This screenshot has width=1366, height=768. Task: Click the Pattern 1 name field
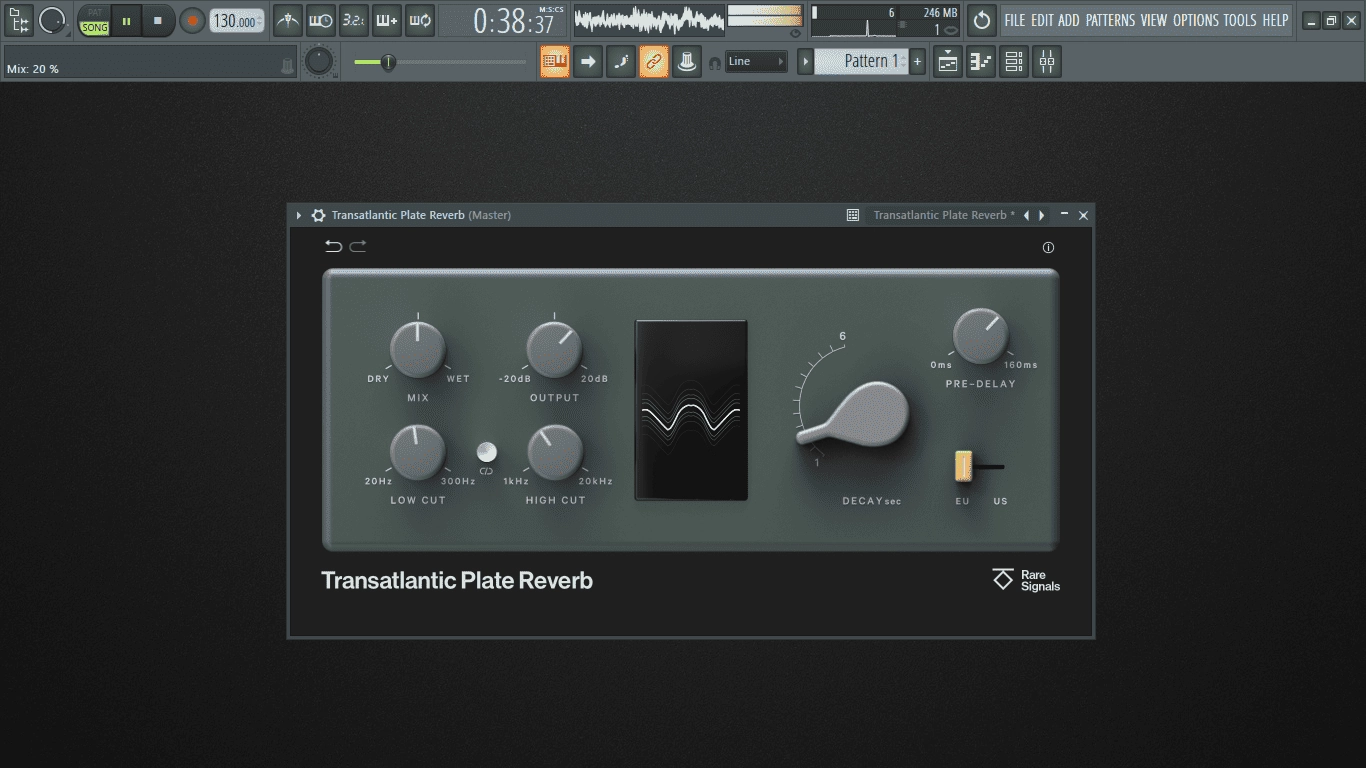(861, 62)
